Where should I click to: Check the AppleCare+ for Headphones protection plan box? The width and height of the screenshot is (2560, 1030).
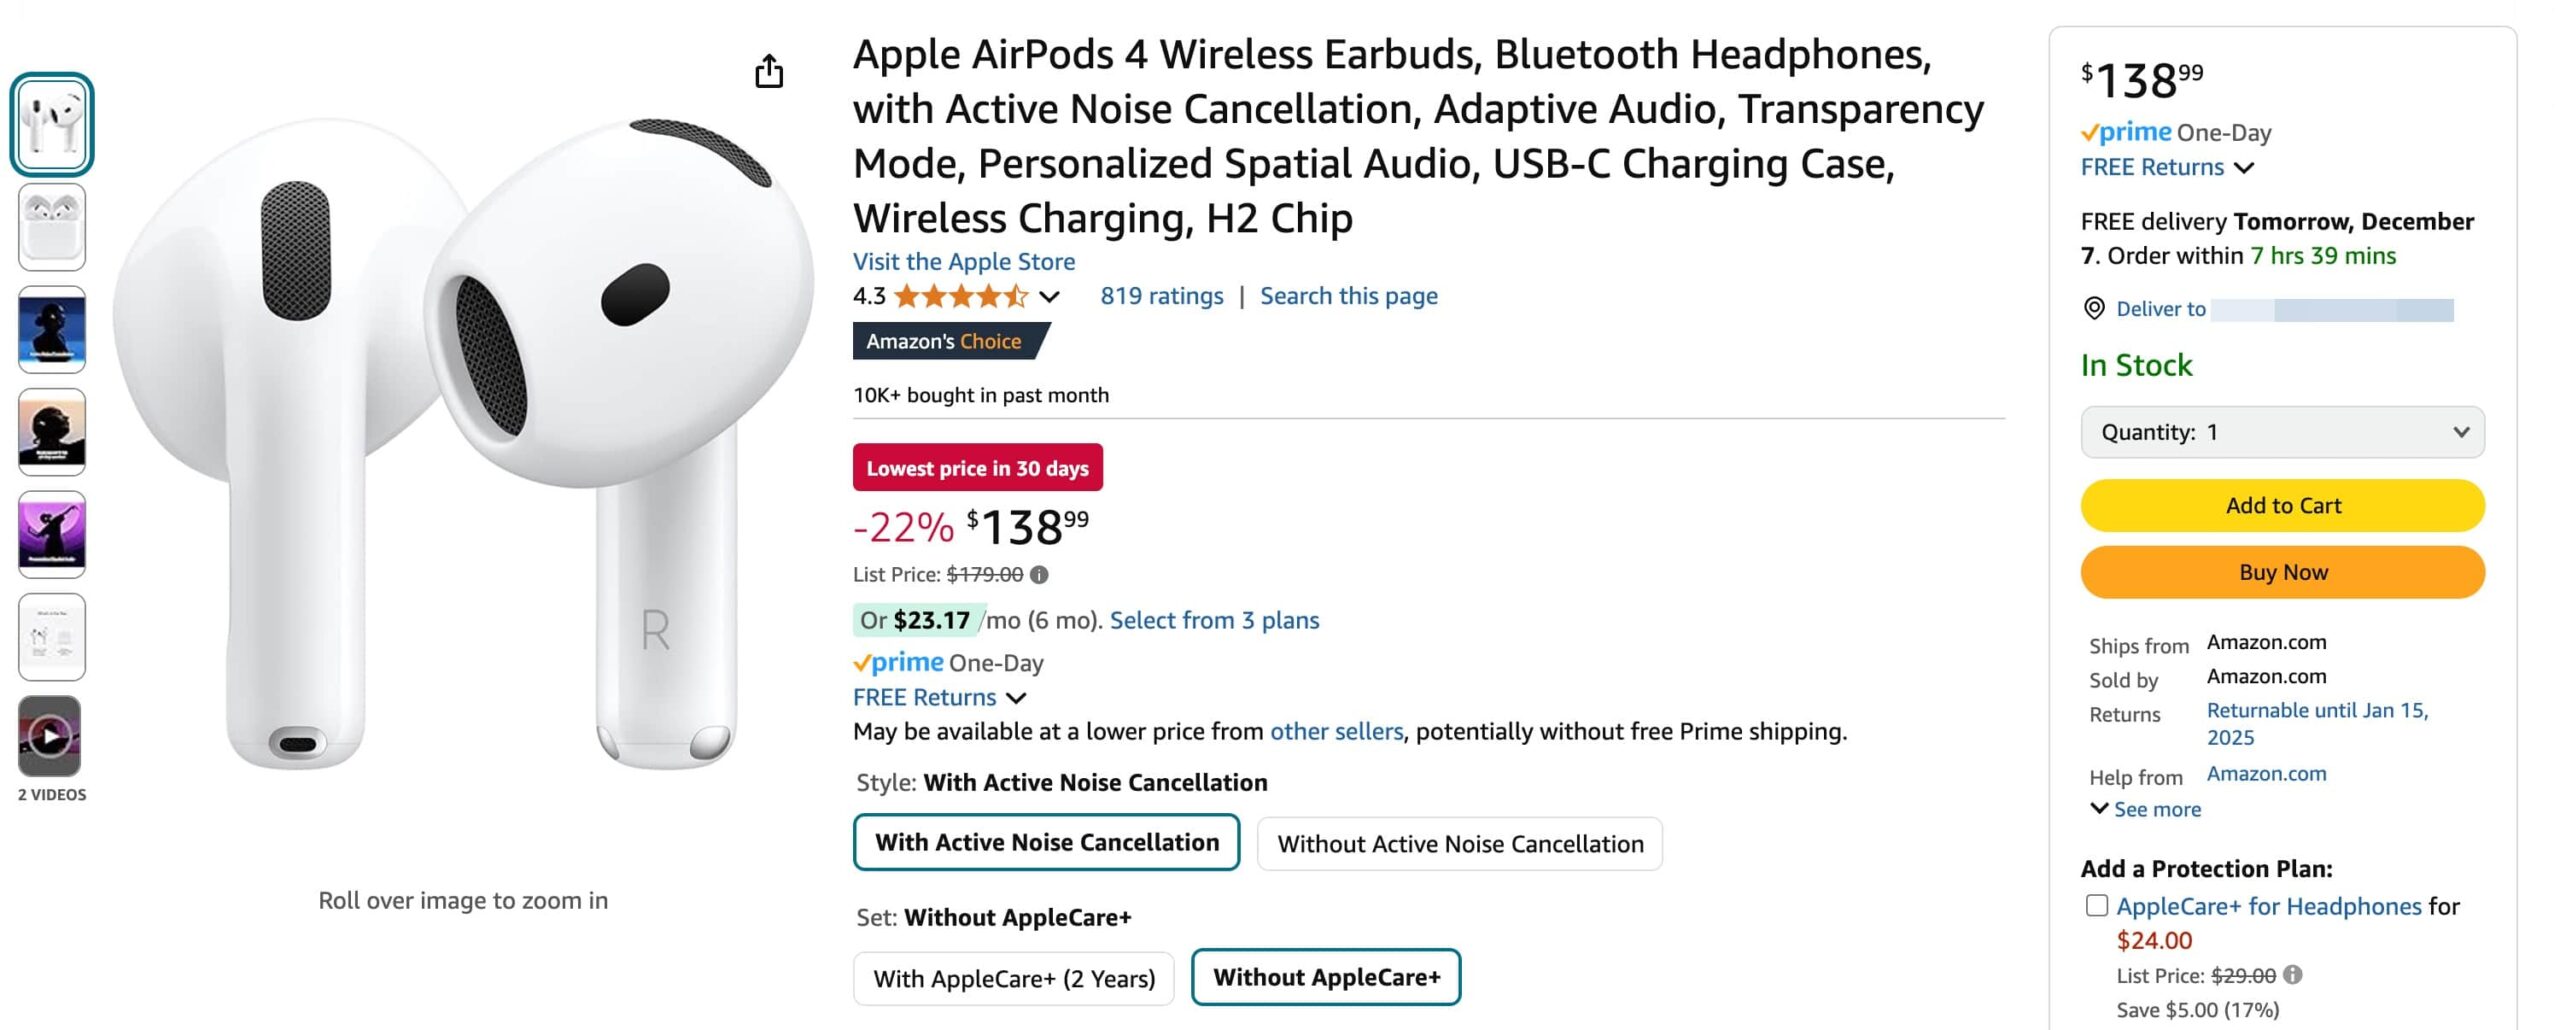click(x=2097, y=905)
